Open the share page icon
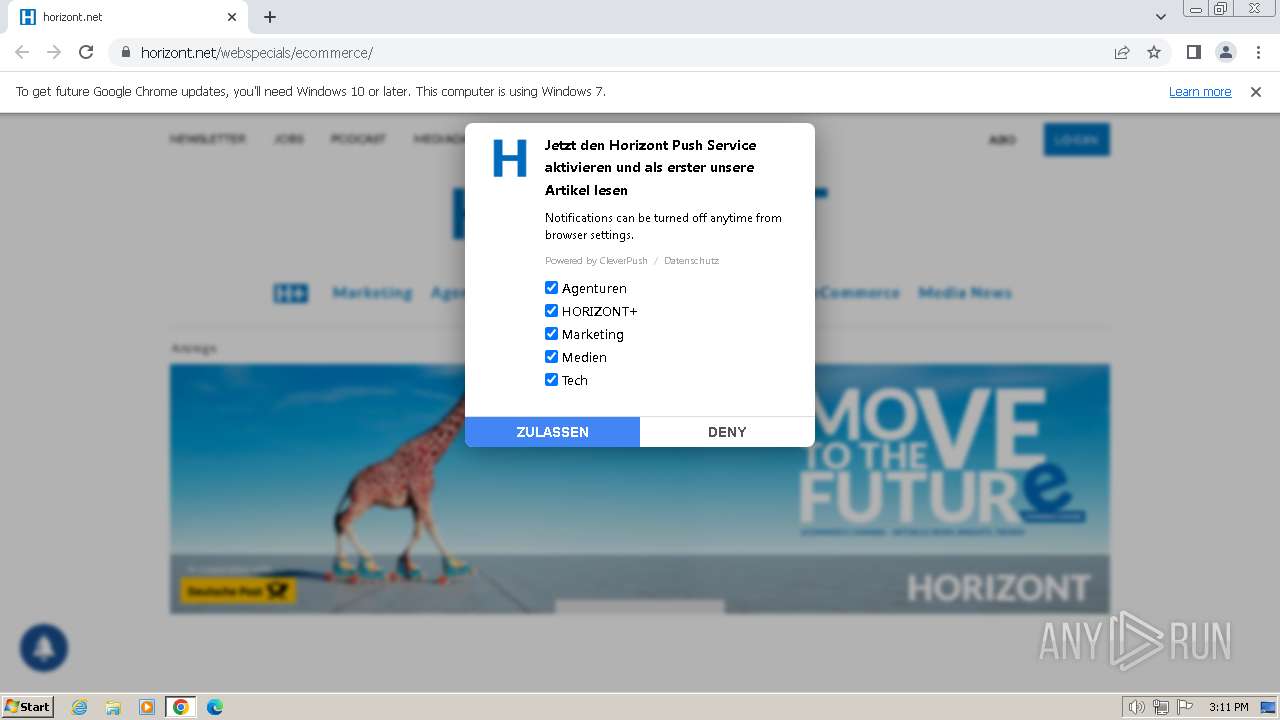The height and width of the screenshot is (720, 1280). [x=1122, y=52]
